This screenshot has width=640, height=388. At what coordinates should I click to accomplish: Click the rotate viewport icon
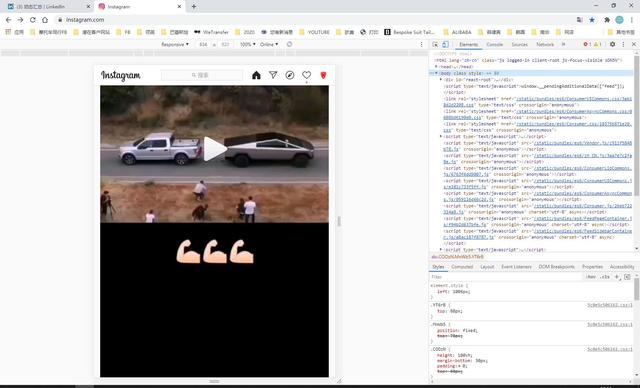(289, 44)
